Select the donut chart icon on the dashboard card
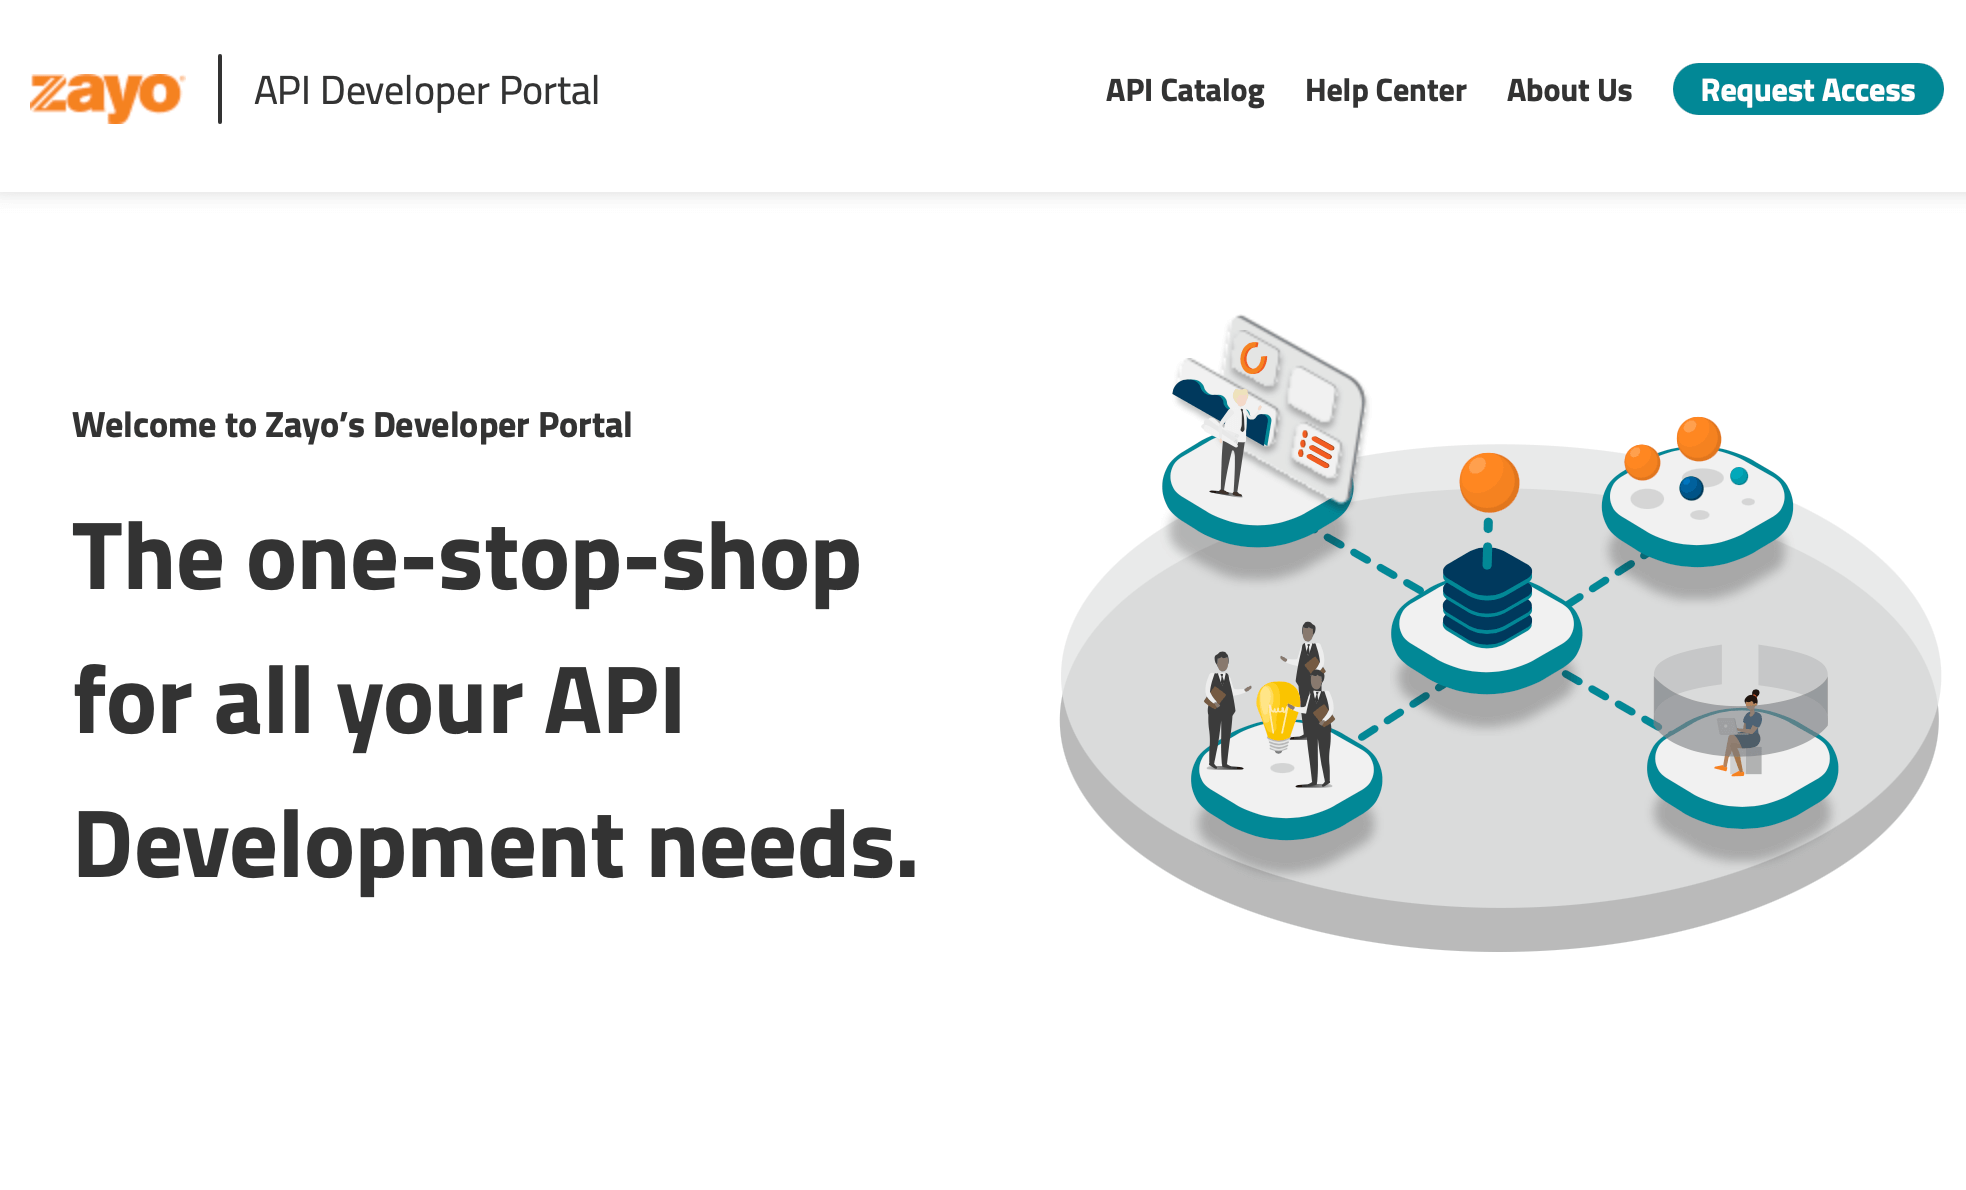The image size is (1966, 1190). [x=1254, y=355]
